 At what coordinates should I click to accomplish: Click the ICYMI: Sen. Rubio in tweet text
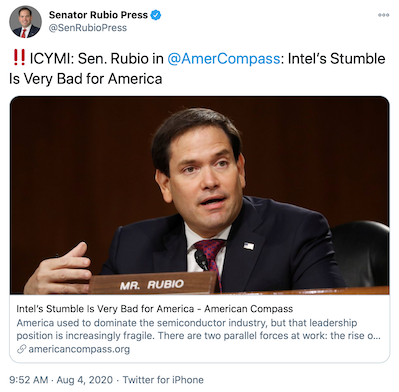pos(97,59)
